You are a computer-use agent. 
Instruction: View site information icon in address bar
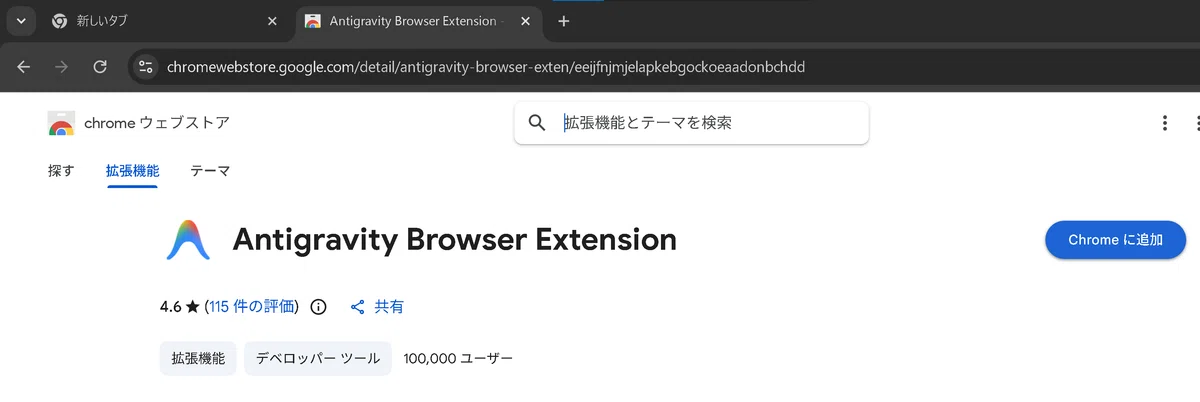(x=146, y=67)
